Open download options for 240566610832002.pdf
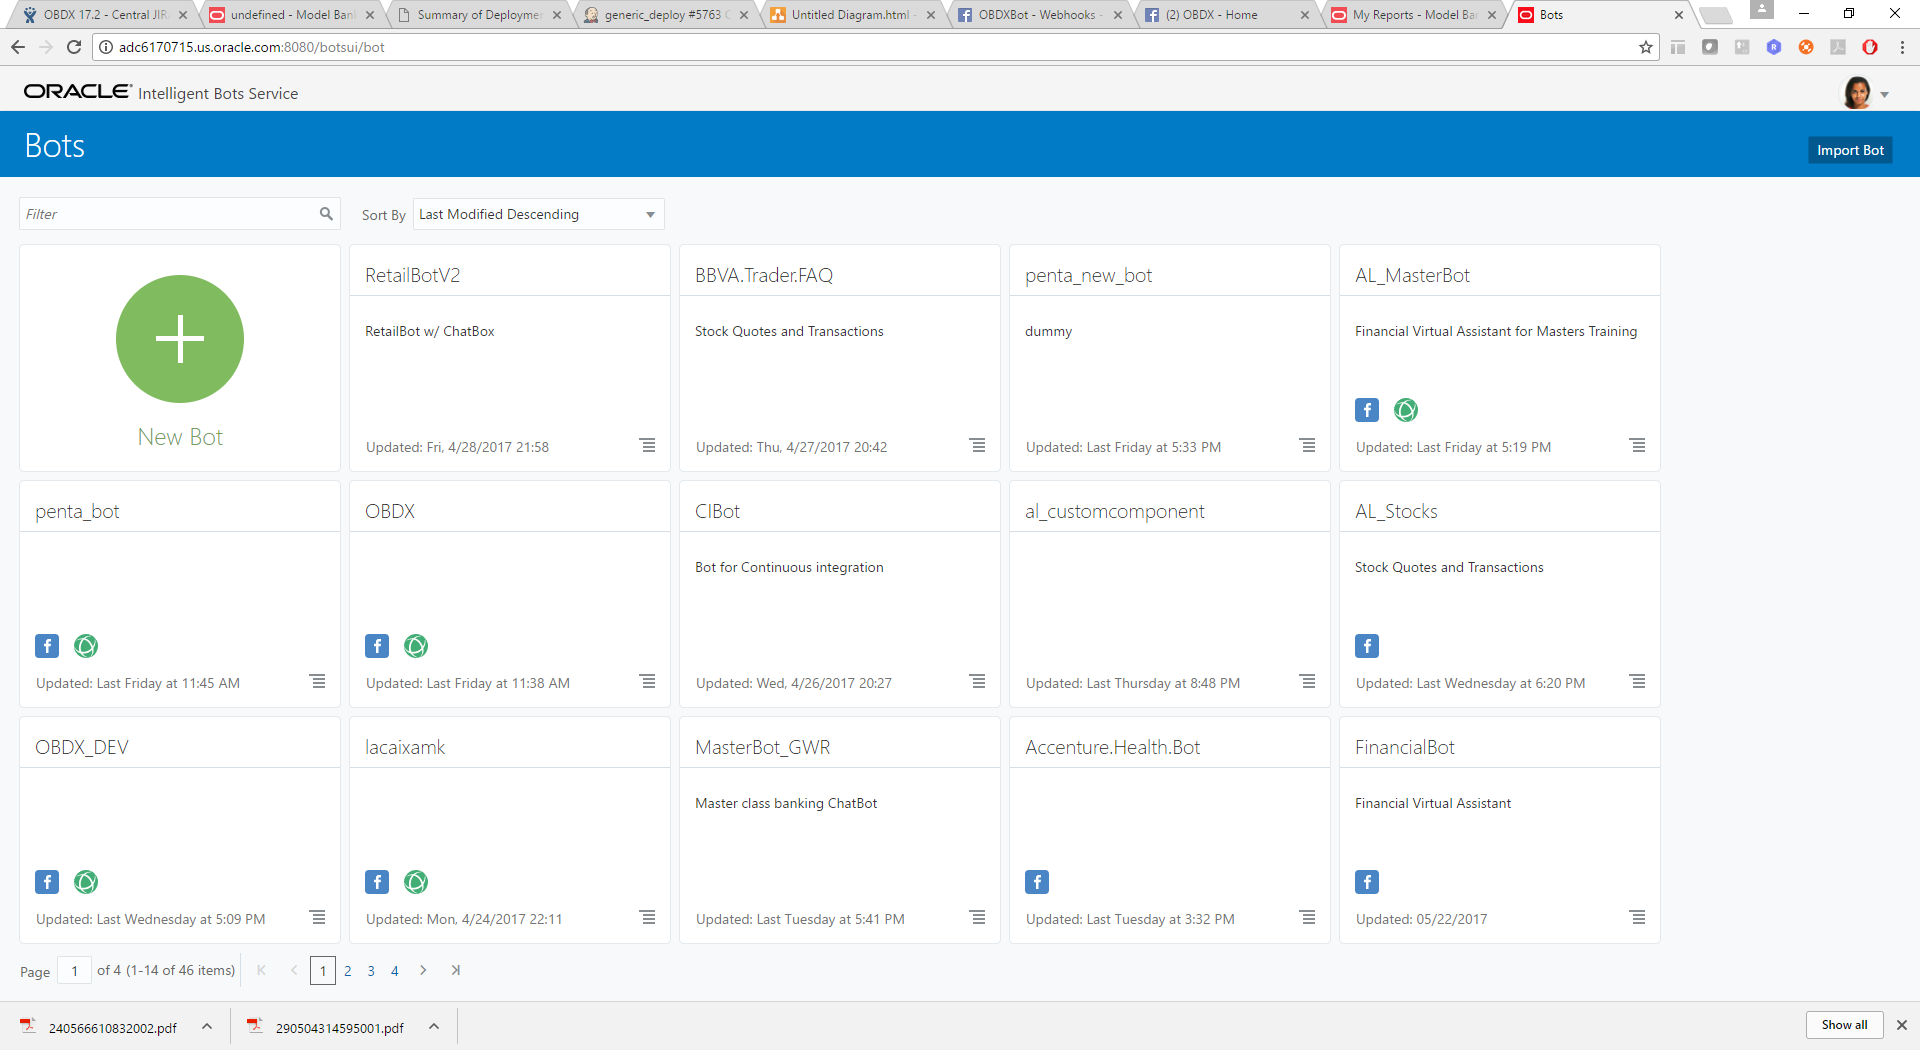 tap(207, 1026)
